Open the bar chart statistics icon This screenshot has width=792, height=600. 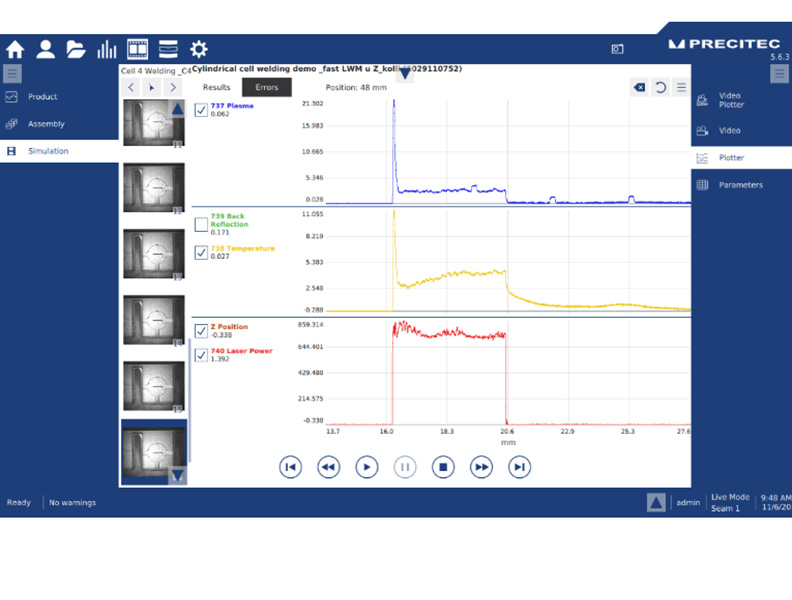[x=106, y=49]
